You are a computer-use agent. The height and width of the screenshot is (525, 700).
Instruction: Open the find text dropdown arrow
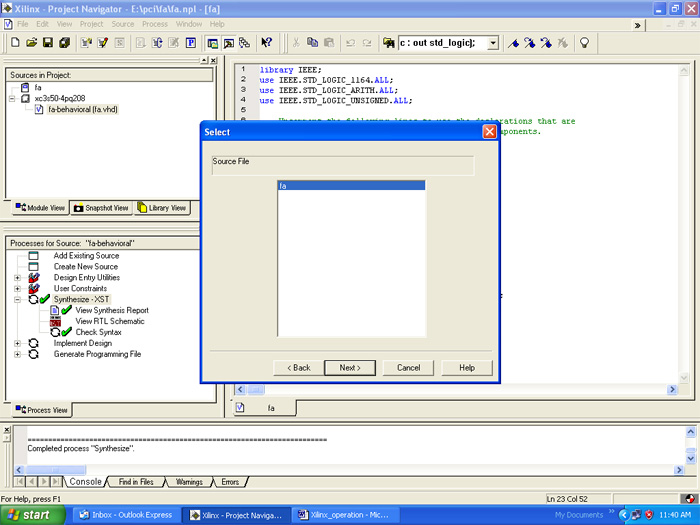click(x=493, y=43)
